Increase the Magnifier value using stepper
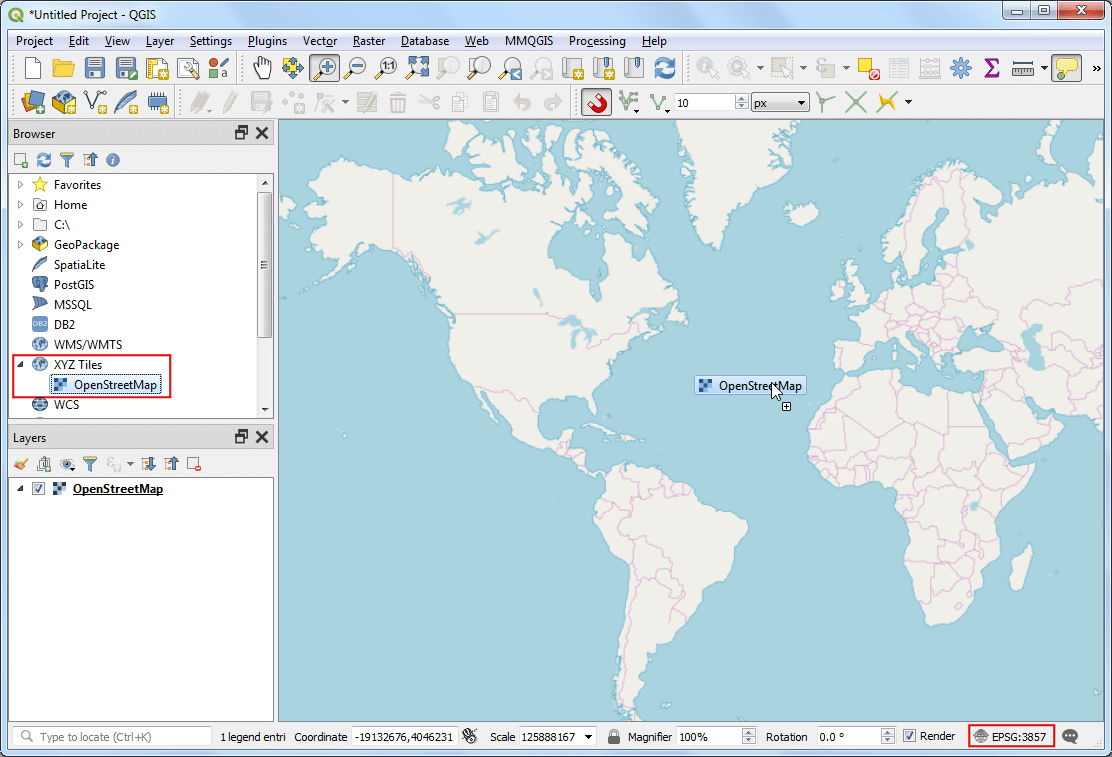The image size is (1112, 757). (749, 733)
